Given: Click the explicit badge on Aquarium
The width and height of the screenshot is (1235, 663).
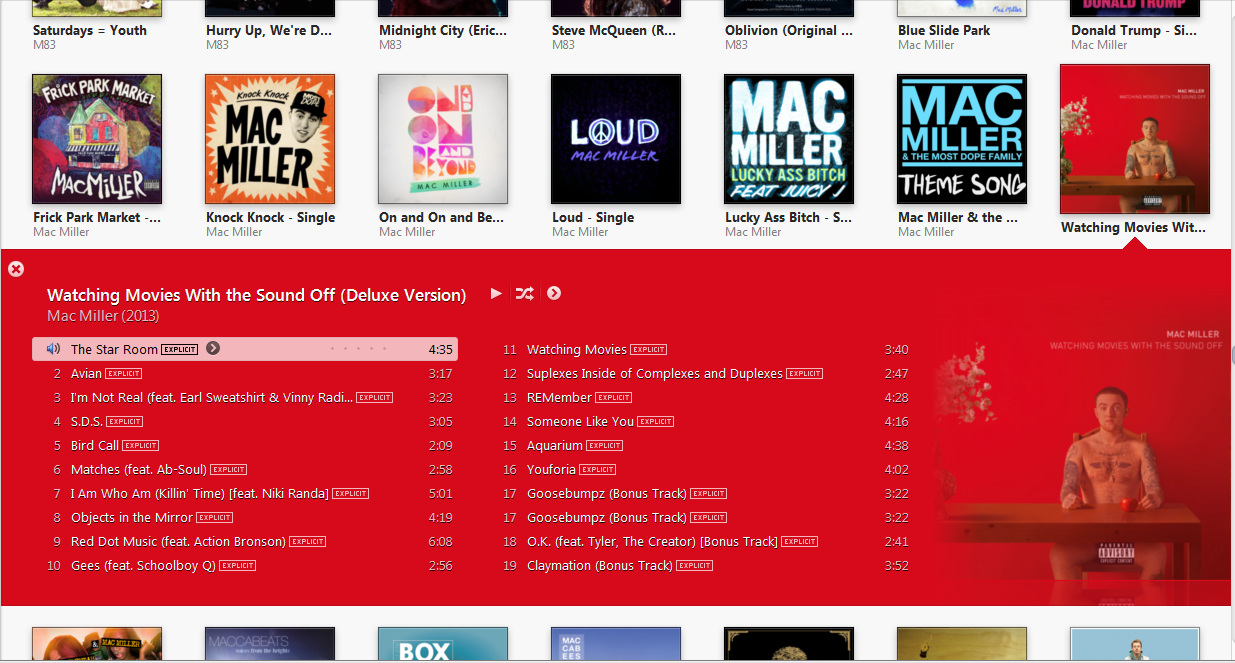Looking at the screenshot, I should tap(605, 445).
